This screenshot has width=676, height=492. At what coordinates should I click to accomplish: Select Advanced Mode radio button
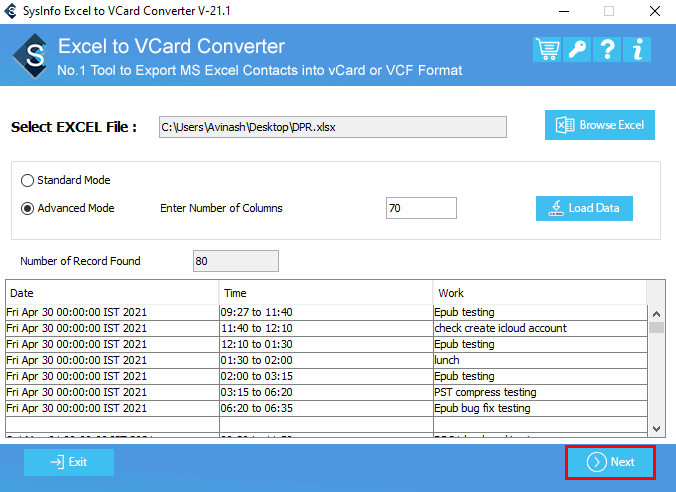[x=27, y=208]
